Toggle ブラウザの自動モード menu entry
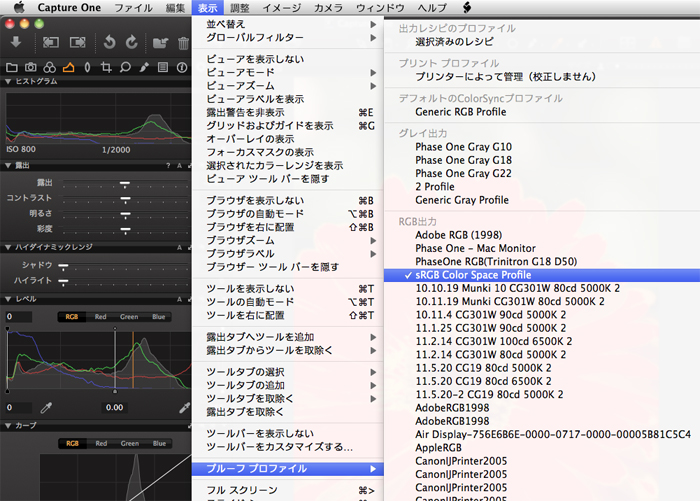Screen dimensions: 700x501 288,214
